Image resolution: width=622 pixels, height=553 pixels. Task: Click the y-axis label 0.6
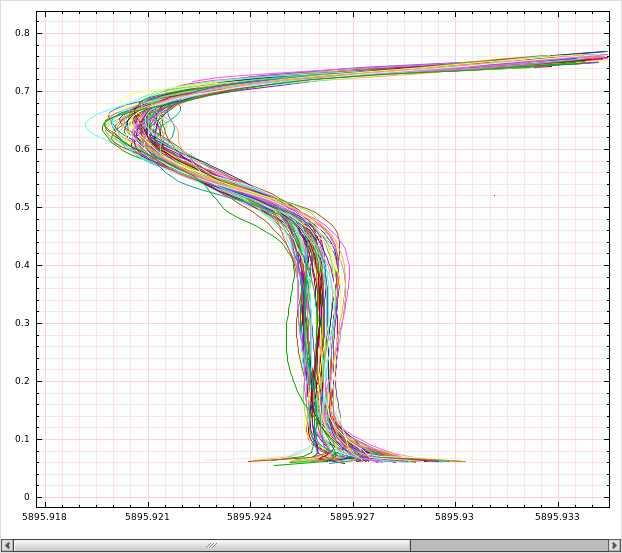click(x=23, y=149)
